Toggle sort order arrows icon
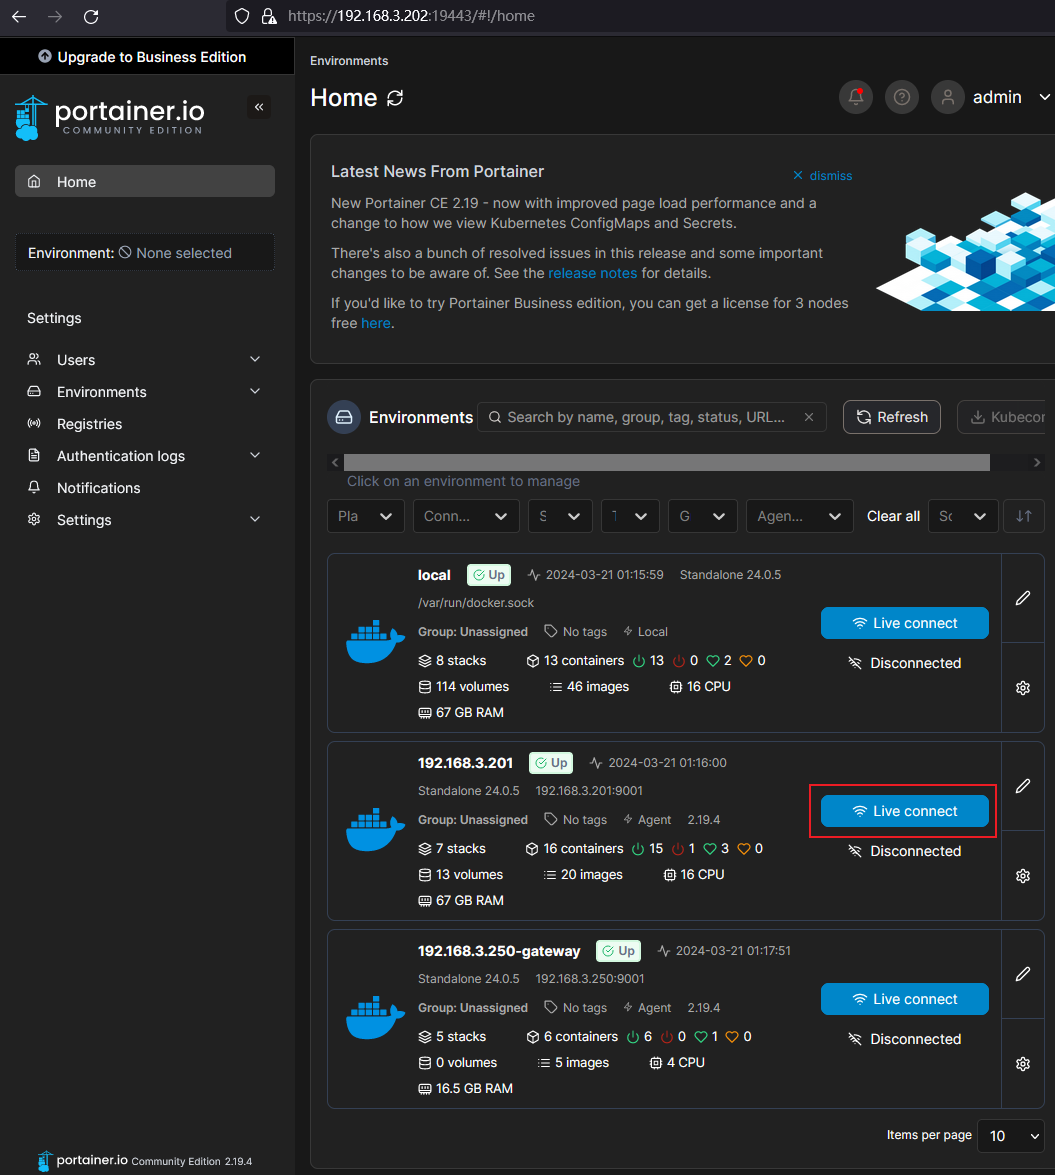 click(1024, 516)
